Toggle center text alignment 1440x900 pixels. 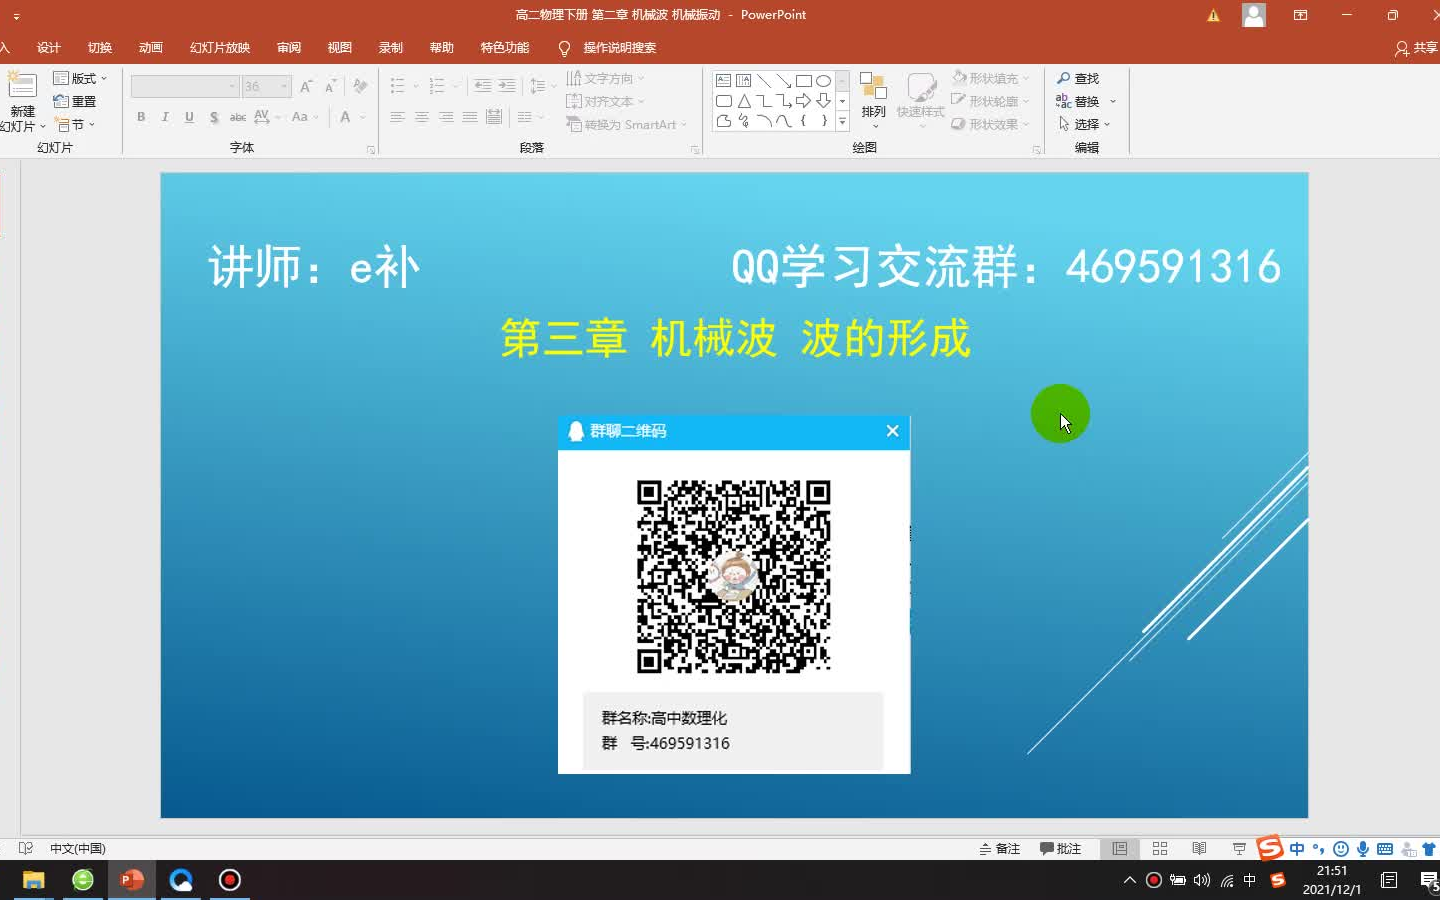[x=422, y=117]
